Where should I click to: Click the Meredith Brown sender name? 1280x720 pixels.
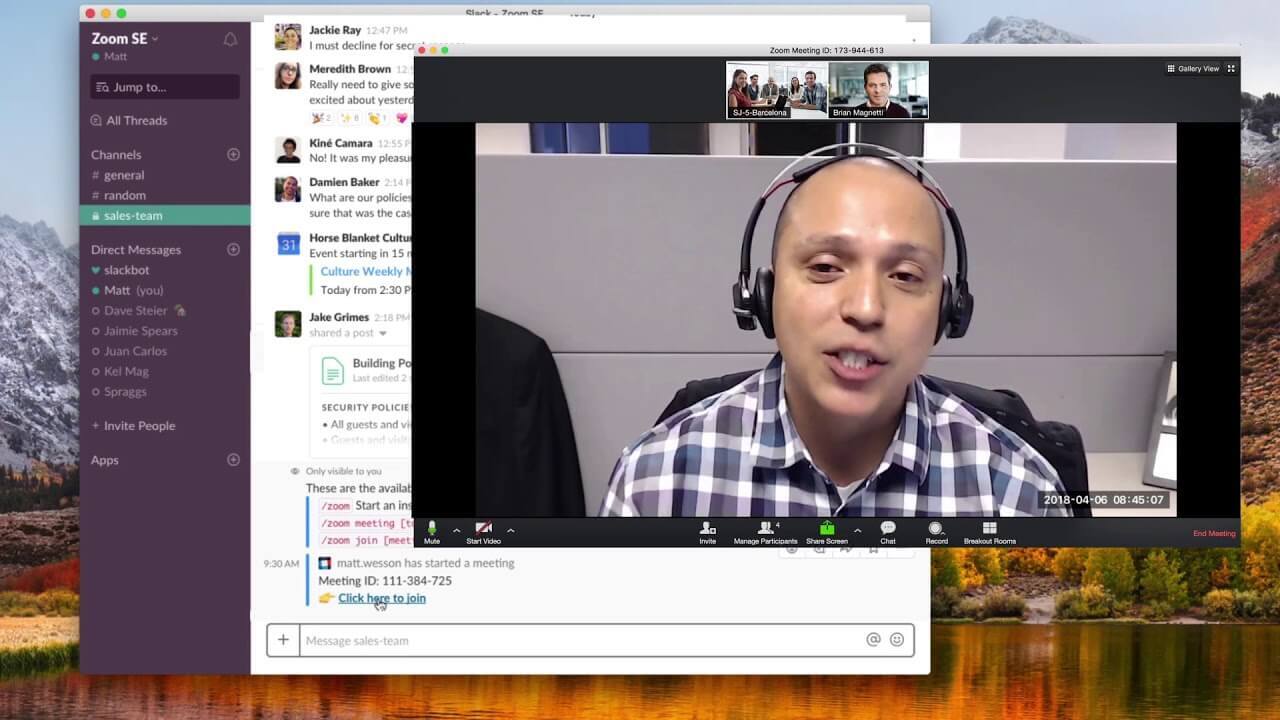pyautogui.click(x=350, y=69)
